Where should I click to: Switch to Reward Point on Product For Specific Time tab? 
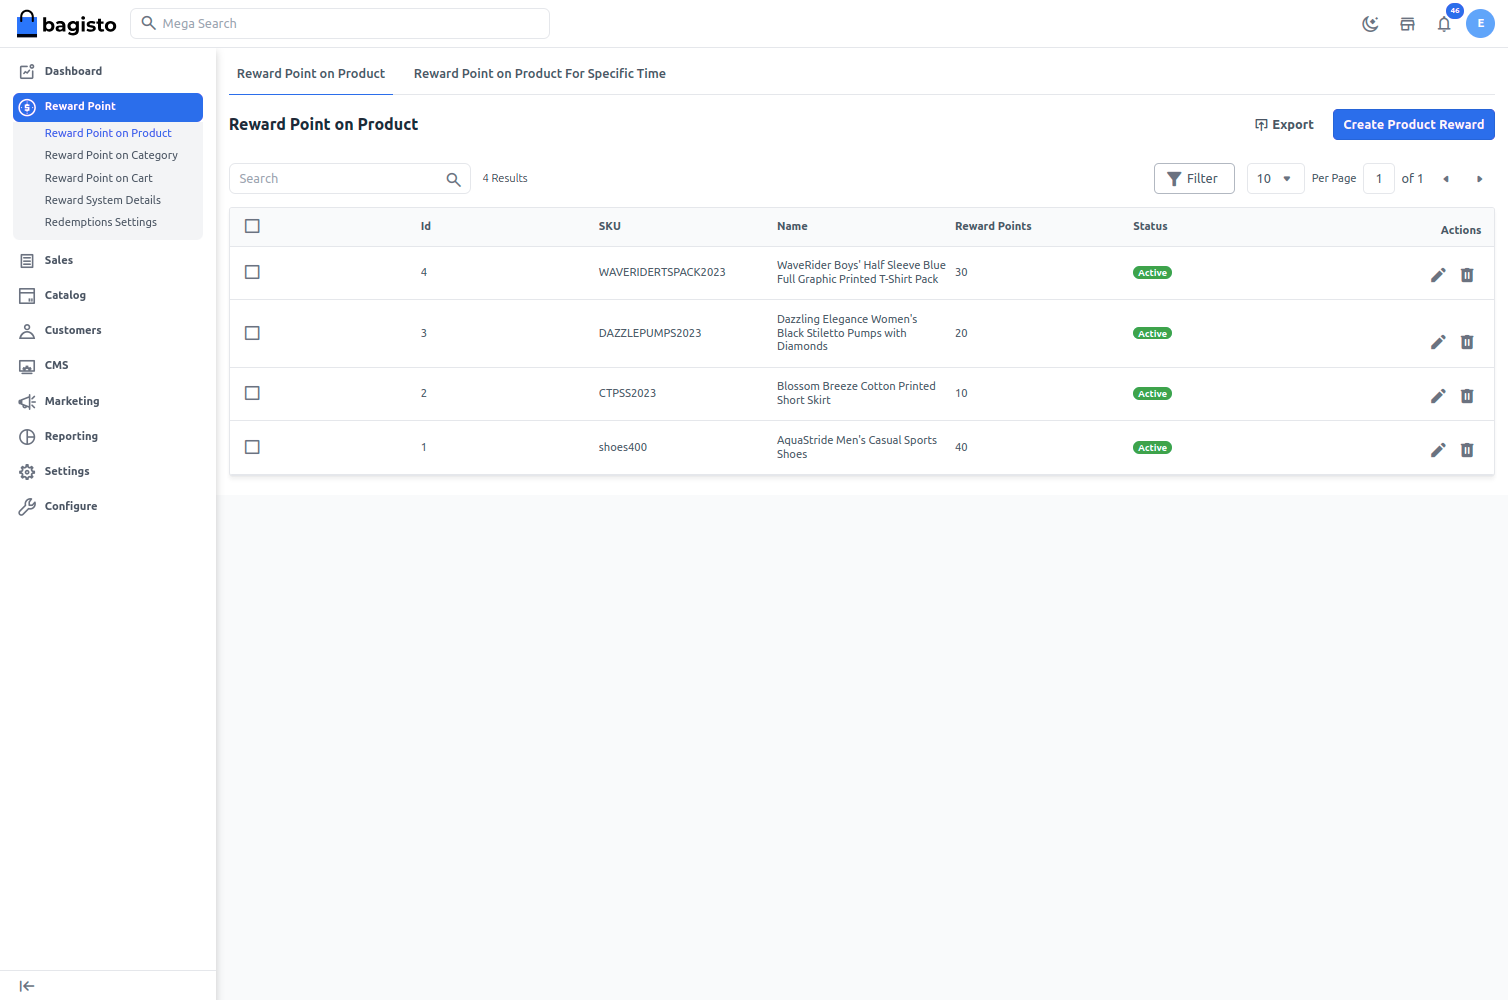[x=540, y=74]
